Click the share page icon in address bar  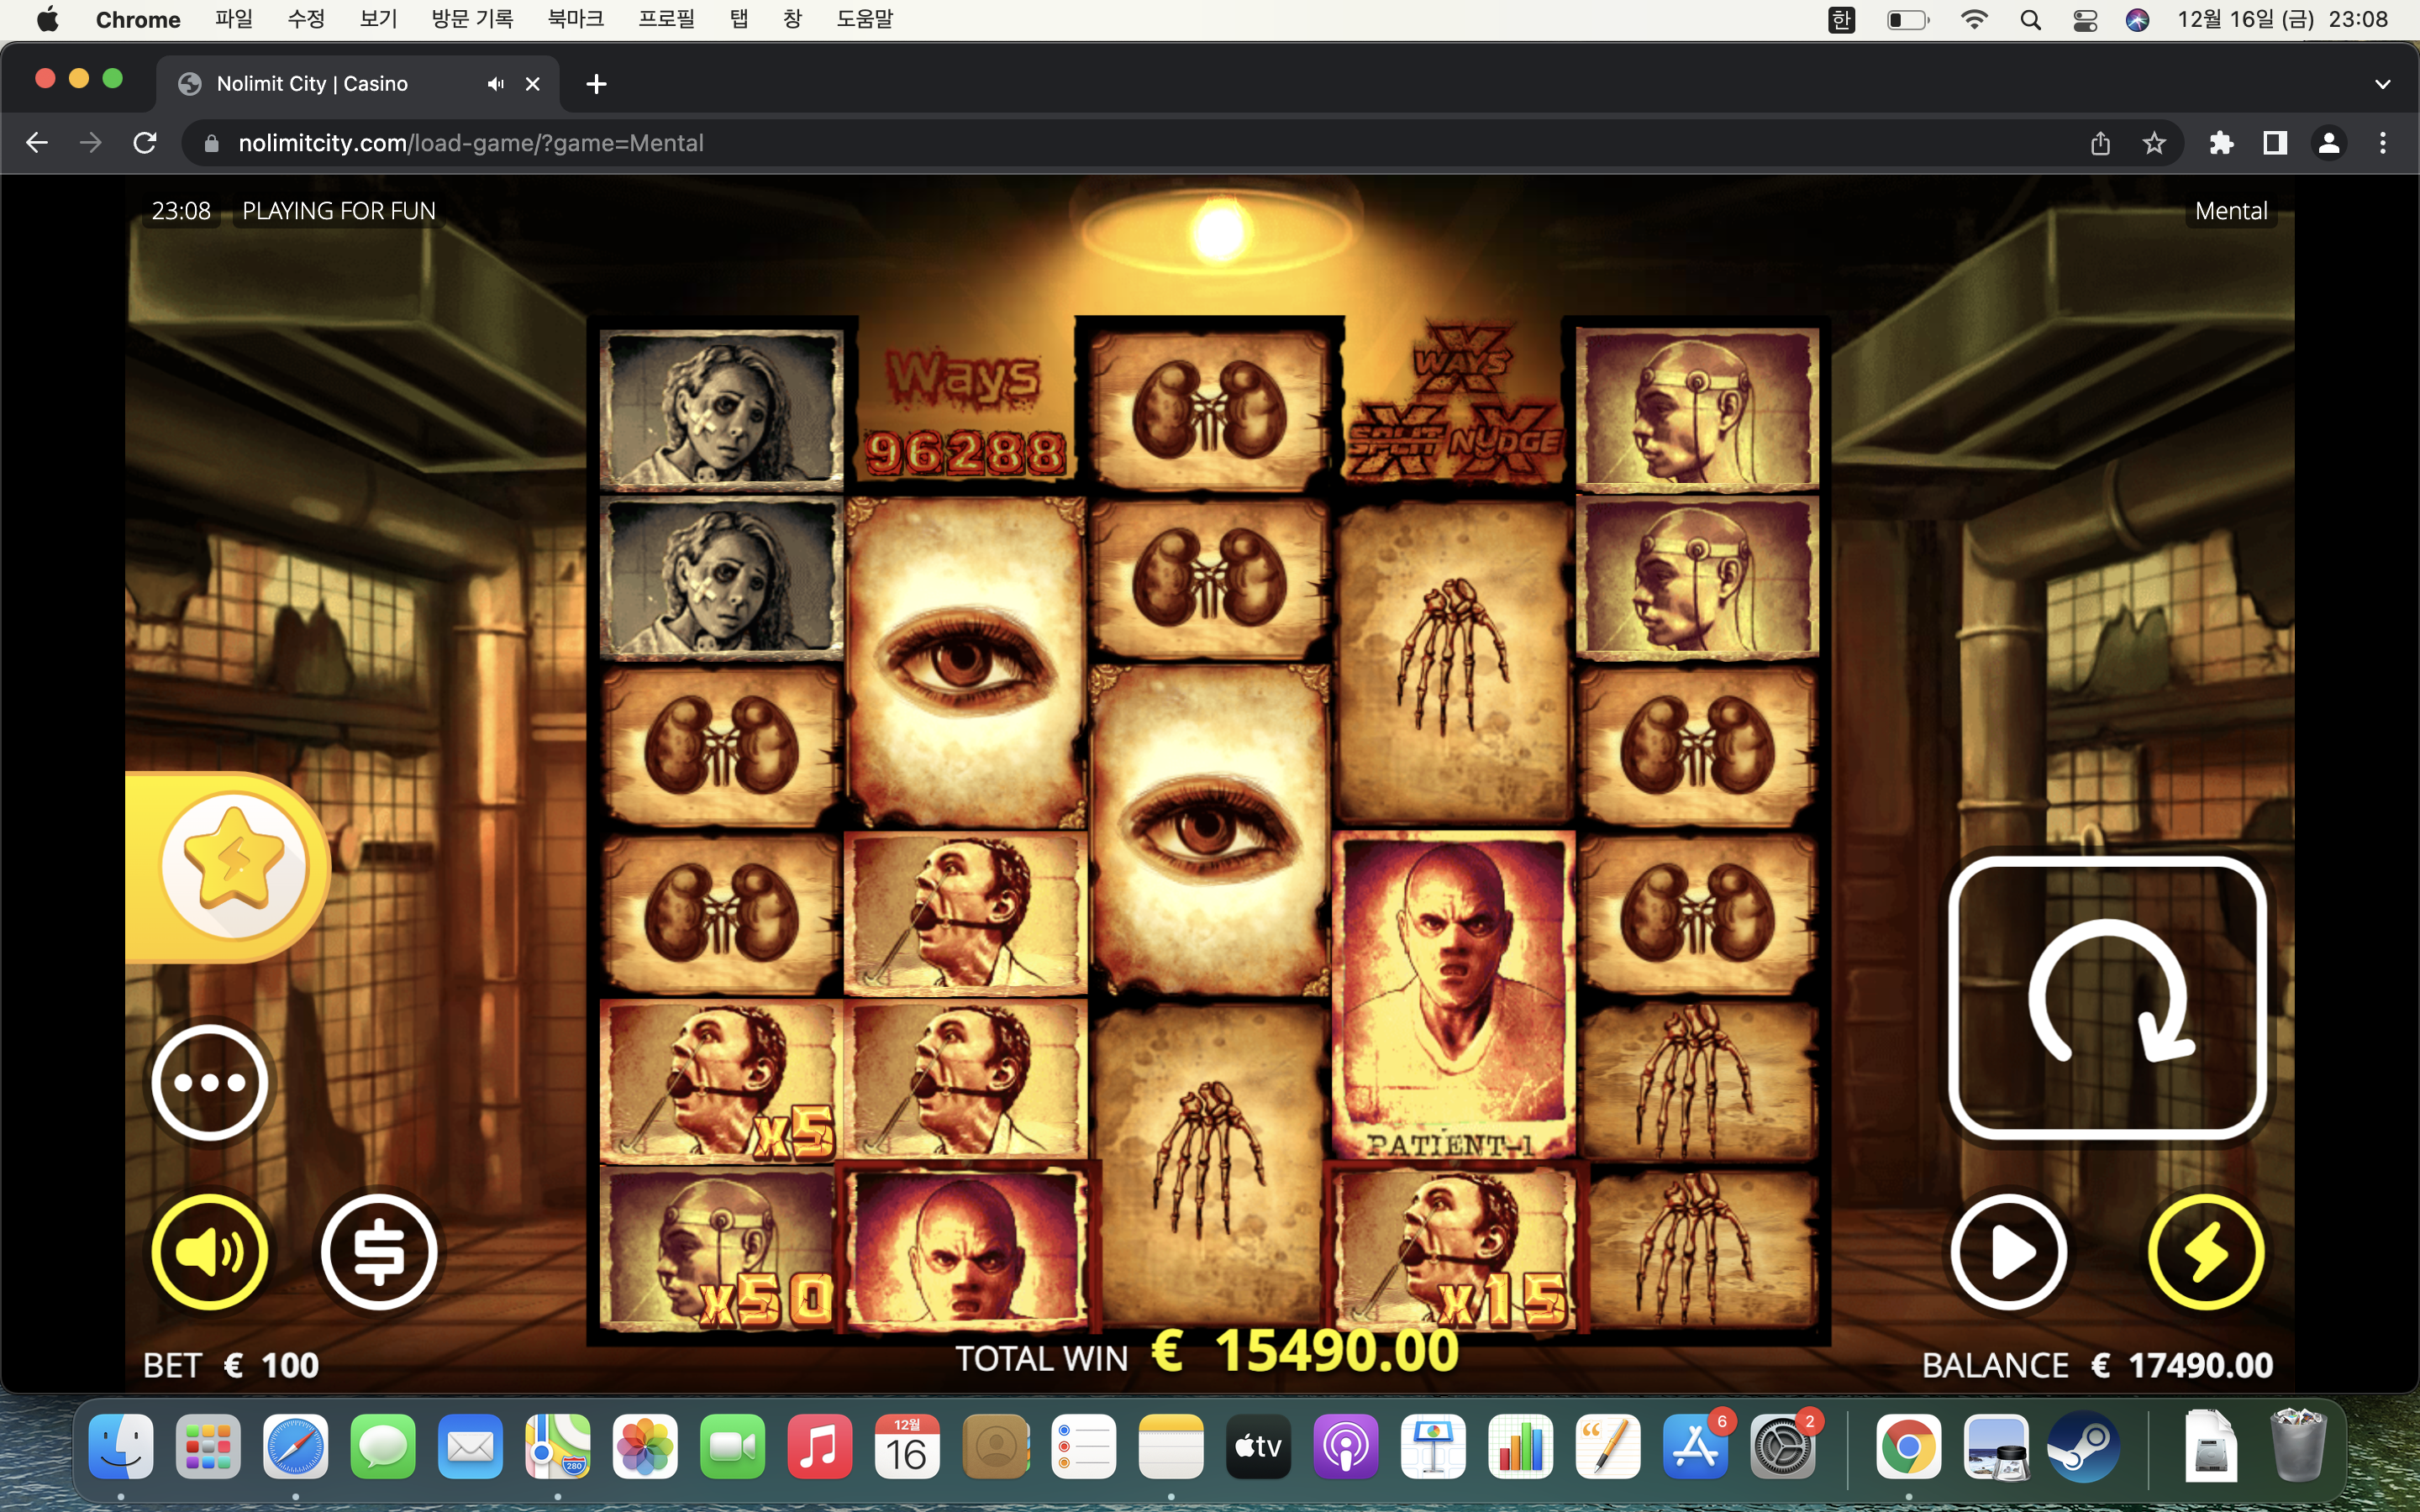(x=2100, y=143)
